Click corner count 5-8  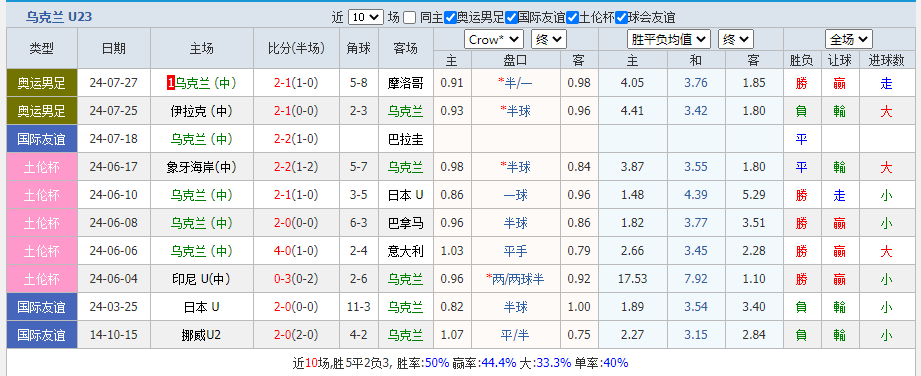(358, 83)
